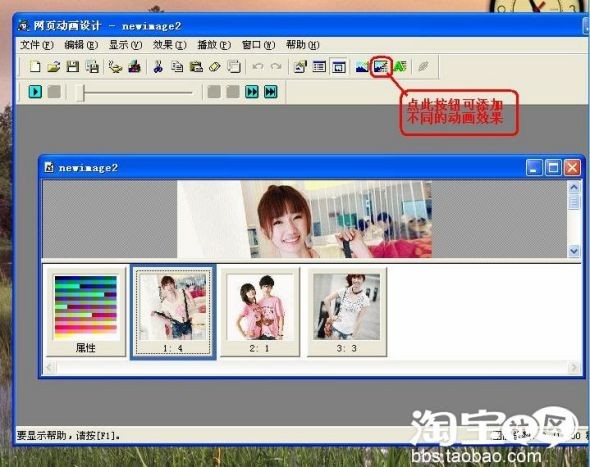The image size is (590, 467).
Task: Maximize the newimage2 child window
Action: point(553,168)
